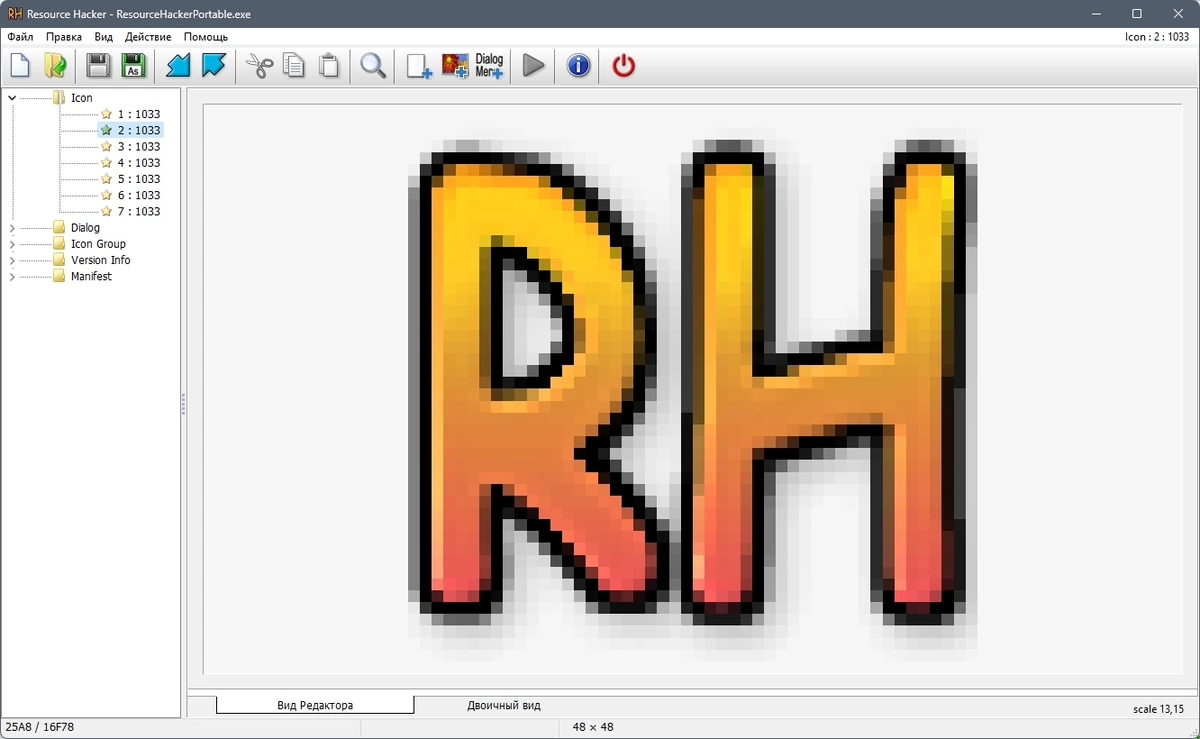The height and width of the screenshot is (739, 1200).
Task: Expand the Version Info tree node
Action: point(12,260)
